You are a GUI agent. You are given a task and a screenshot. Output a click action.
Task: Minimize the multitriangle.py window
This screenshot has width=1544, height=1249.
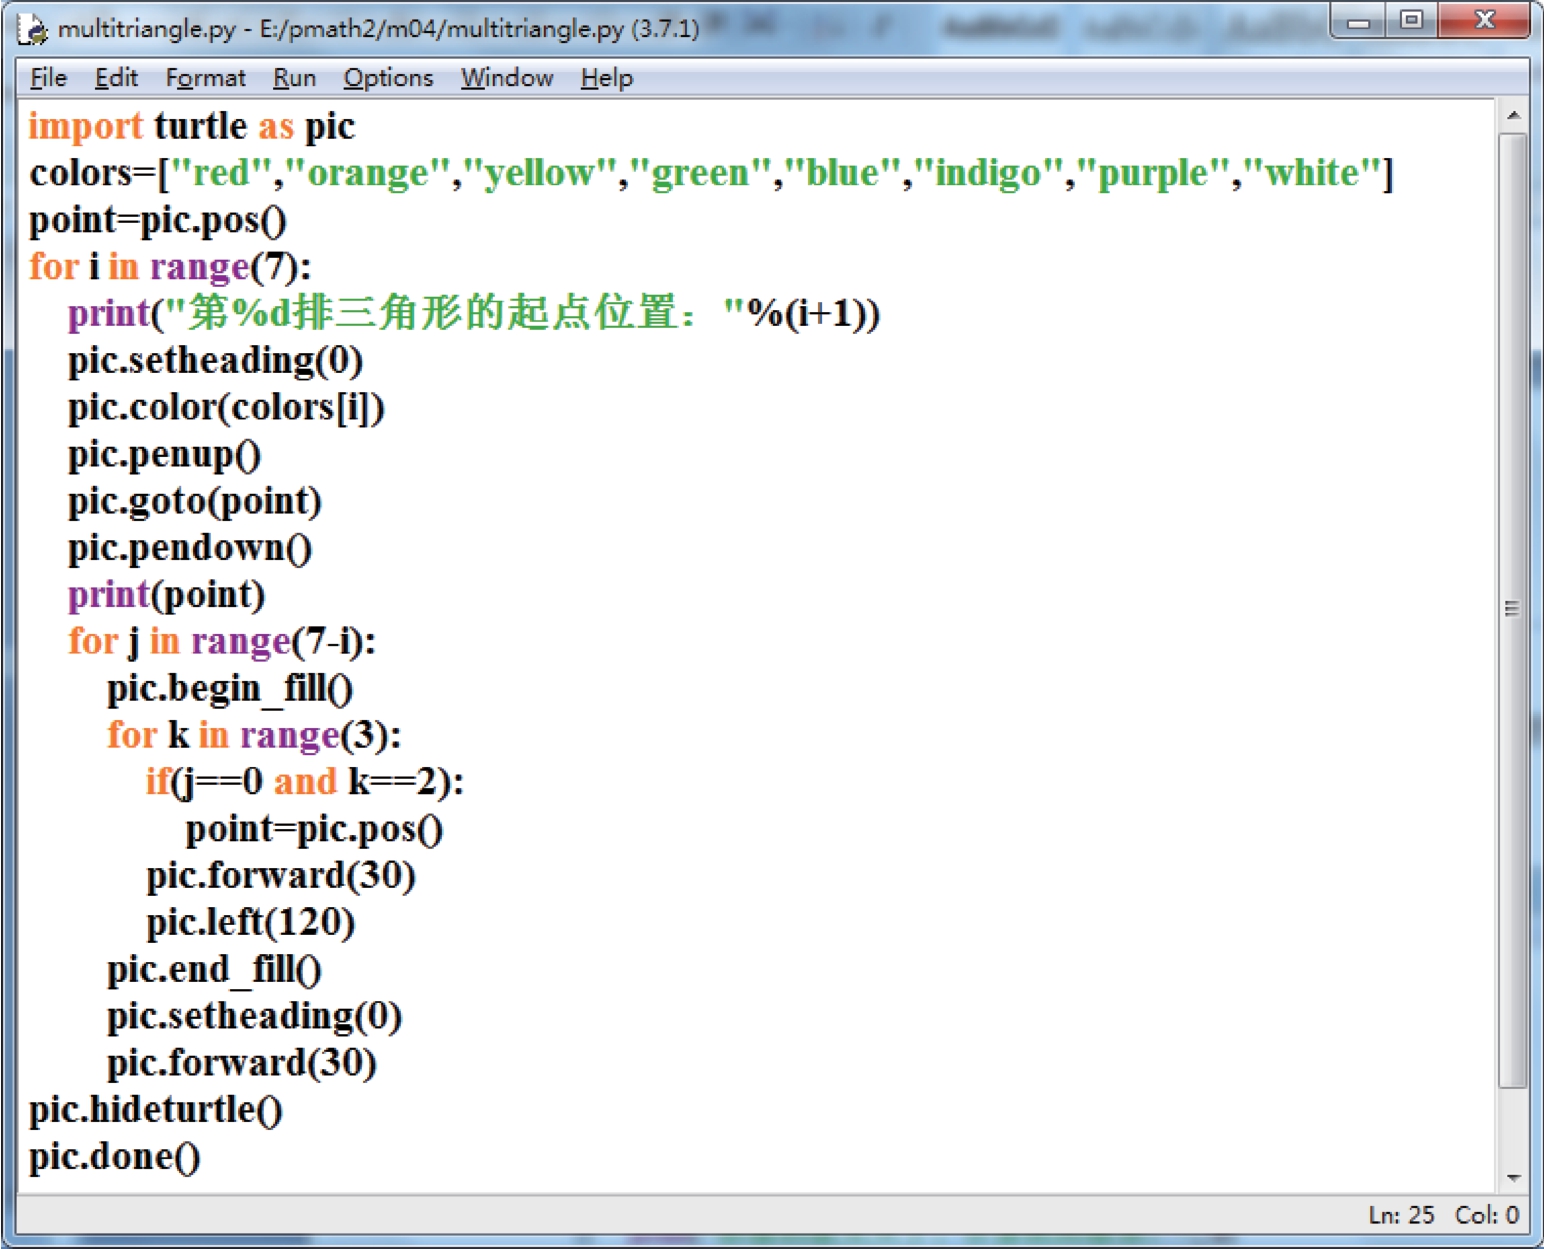click(x=1358, y=20)
